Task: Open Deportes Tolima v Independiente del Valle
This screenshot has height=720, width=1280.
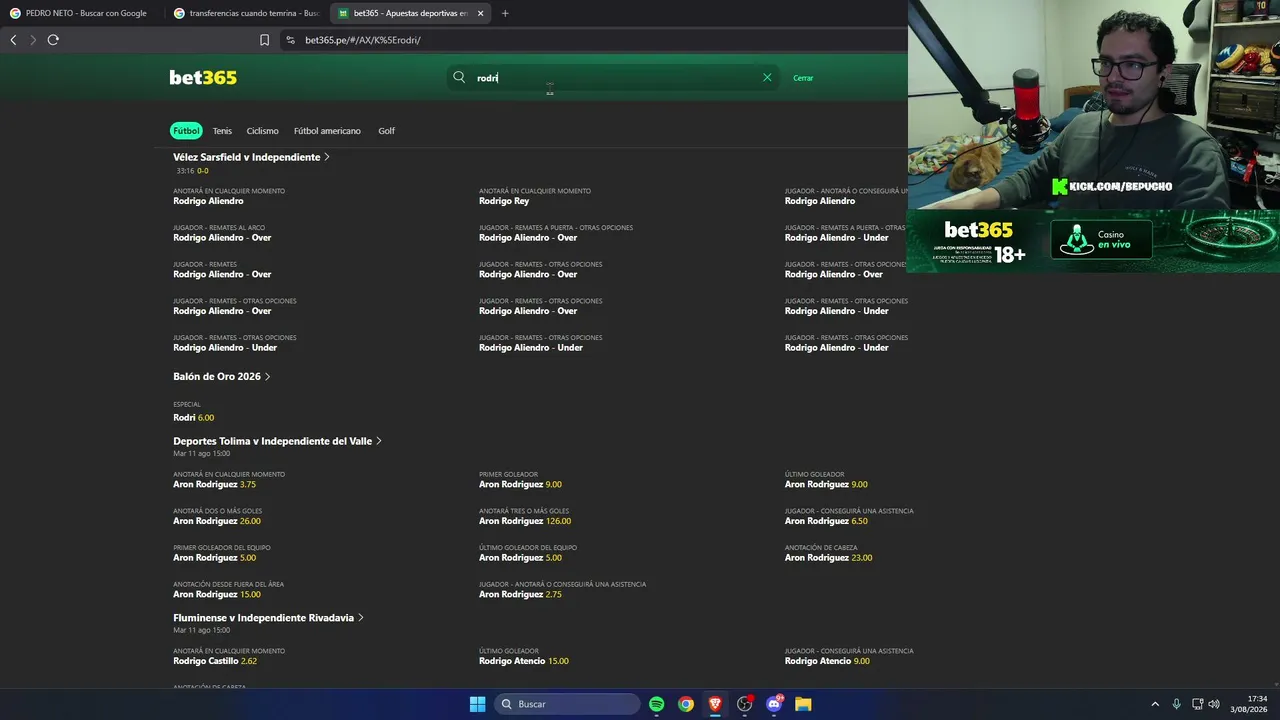Action: click(277, 441)
